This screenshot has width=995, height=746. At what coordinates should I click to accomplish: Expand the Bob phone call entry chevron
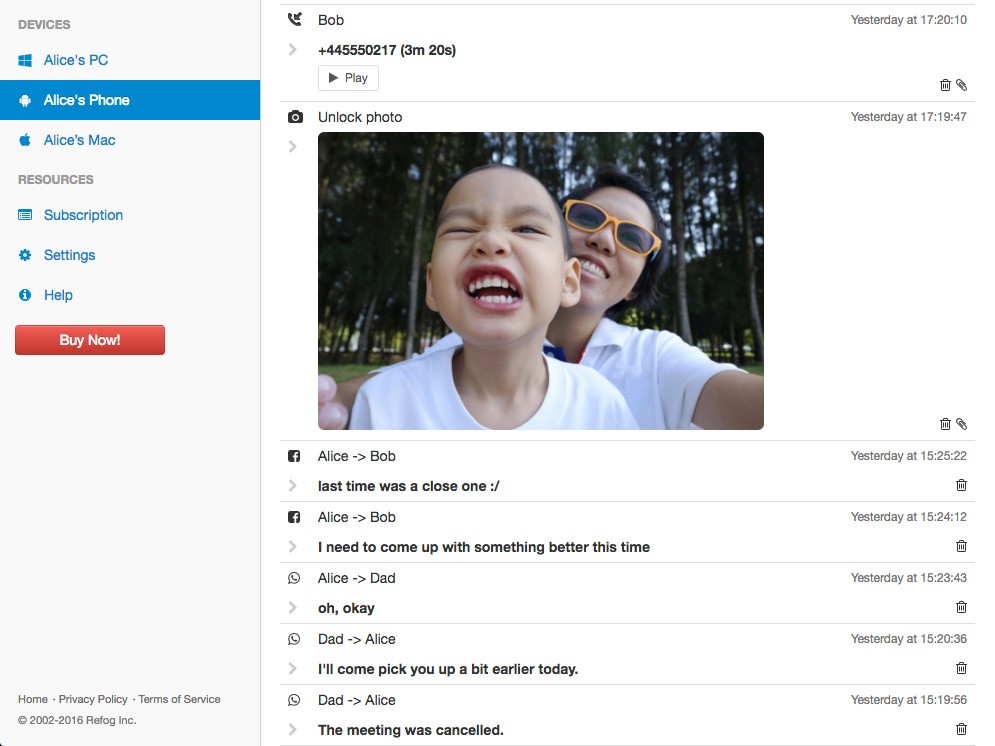pos(293,50)
